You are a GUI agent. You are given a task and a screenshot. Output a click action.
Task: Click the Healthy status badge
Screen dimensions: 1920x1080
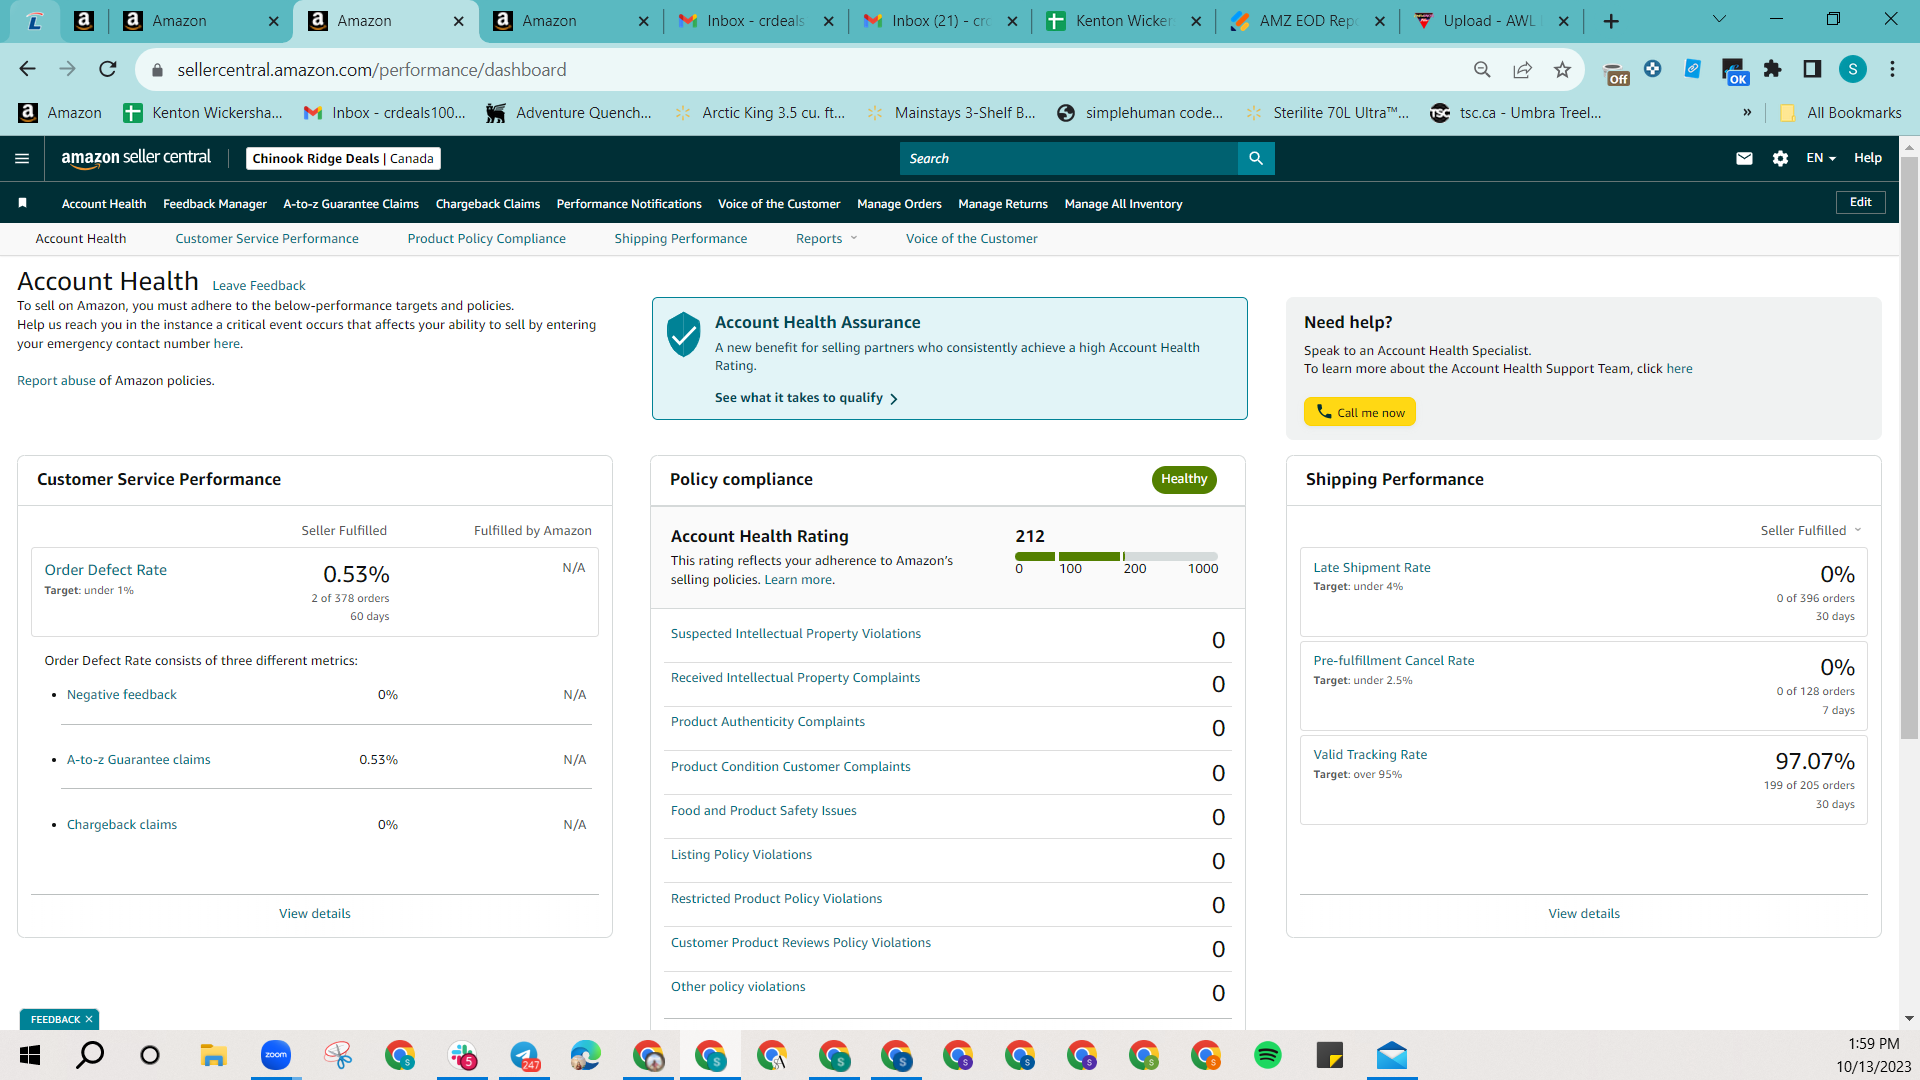pyautogui.click(x=1184, y=479)
